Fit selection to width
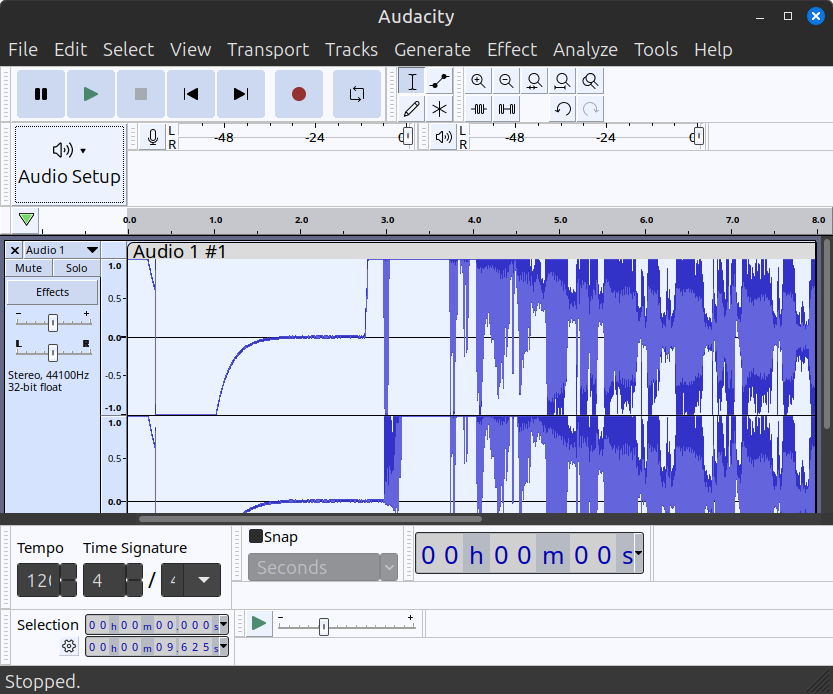The height and width of the screenshot is (694, 833). (x=534, y=81)
